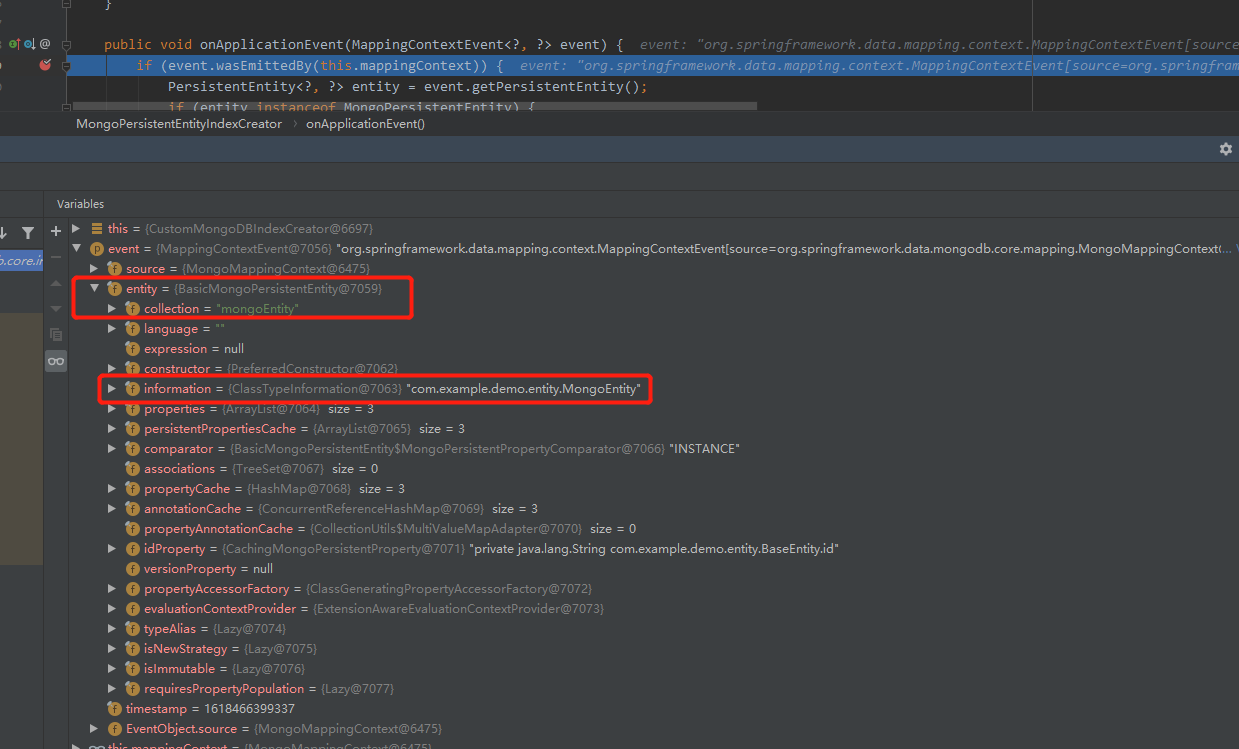Click the Remove Watch minus icon
1239x749 pixels.
56,257
